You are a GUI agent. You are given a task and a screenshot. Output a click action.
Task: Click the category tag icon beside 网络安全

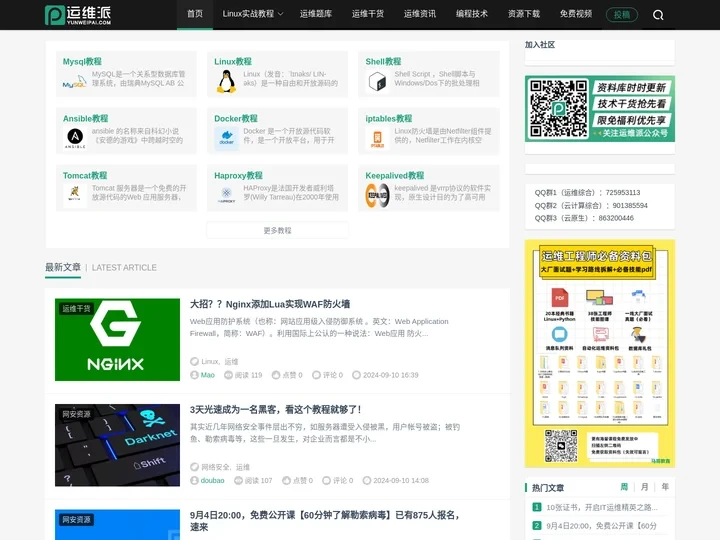point(194,467)
